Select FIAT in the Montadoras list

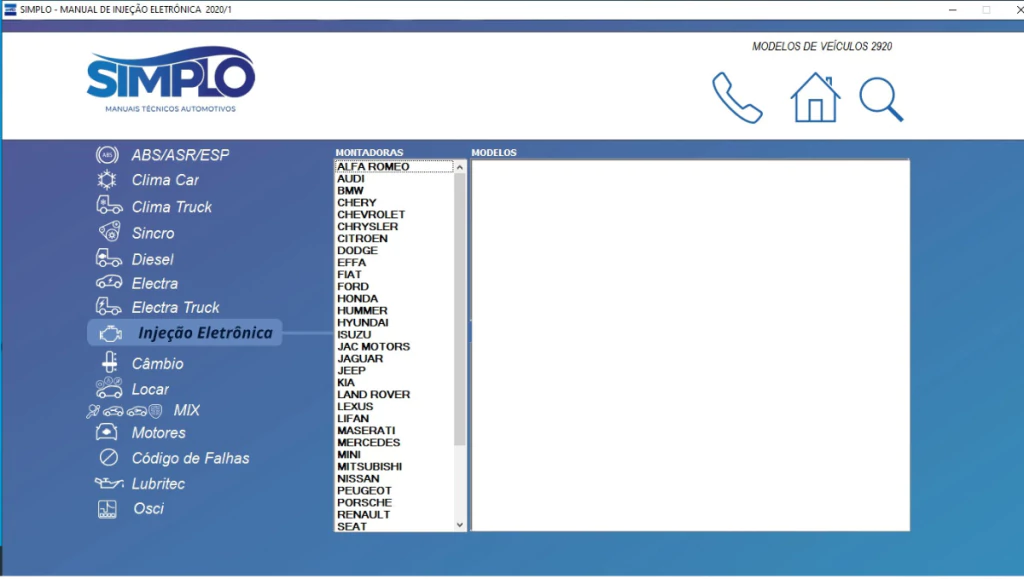coord(394,275)
